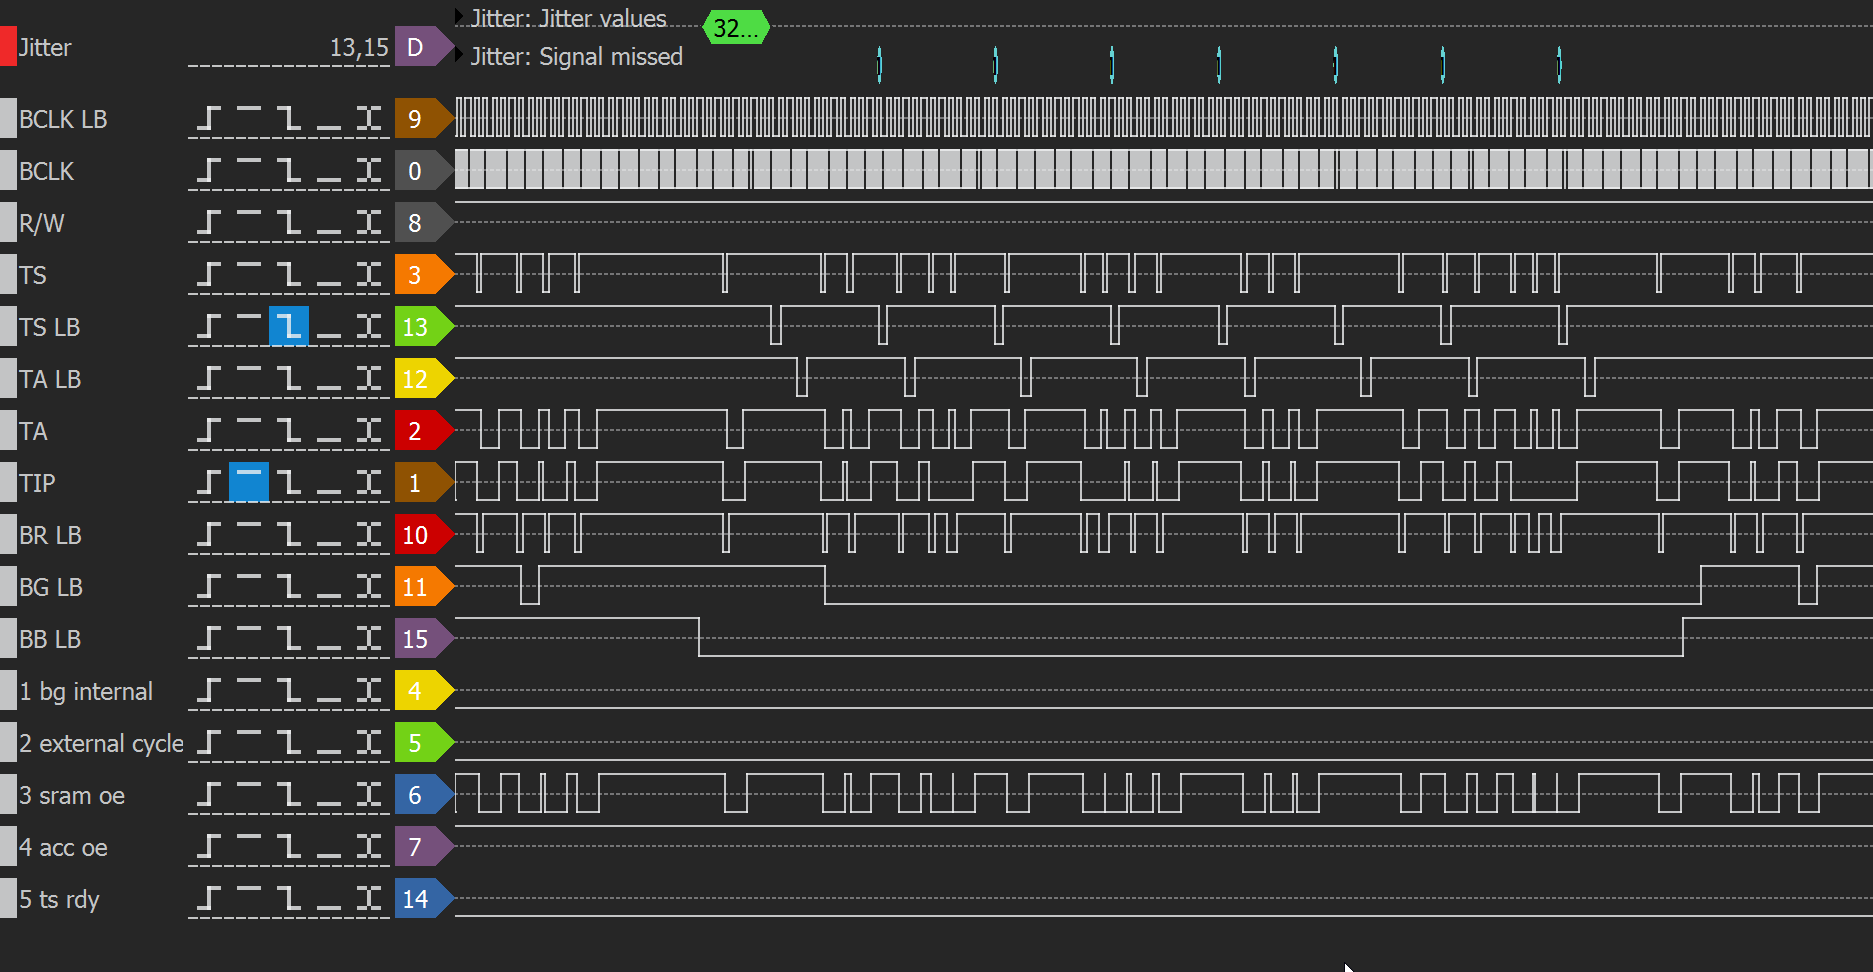Set high level trigger on R/W channel
This screenshot has height=972, width=1873.
249,223
